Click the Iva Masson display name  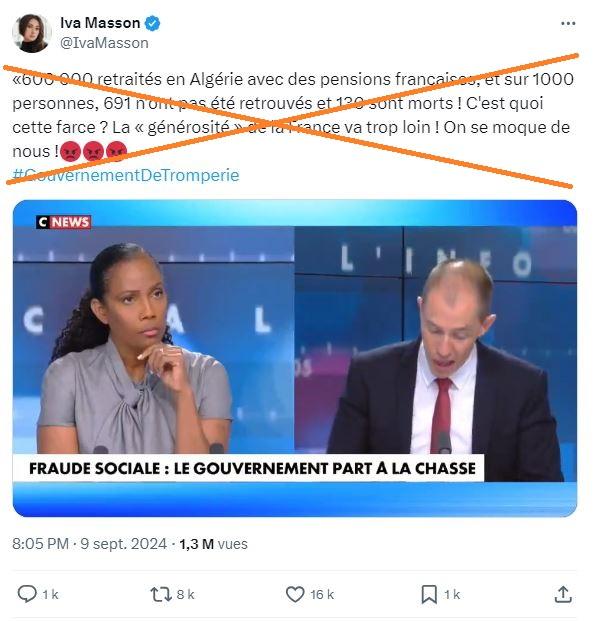click(x=100, y=23)
